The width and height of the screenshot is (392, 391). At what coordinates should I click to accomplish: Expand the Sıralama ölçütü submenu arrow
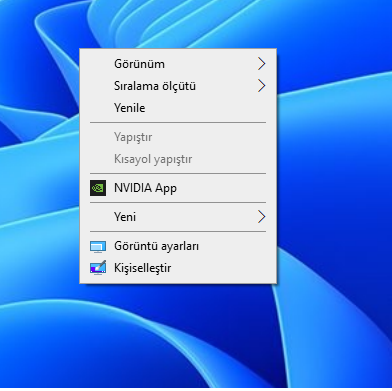[x=262, y=86]
